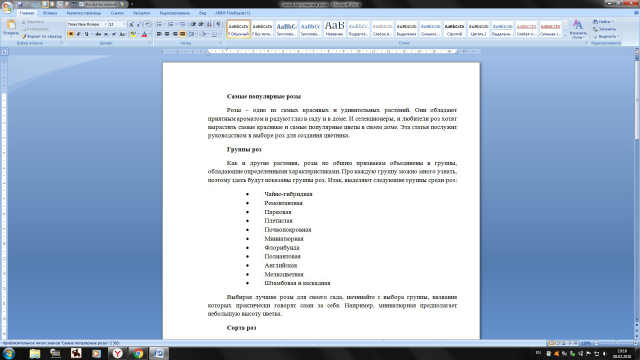Open Изменить стили menu
Image resolution: width=640 pixels, height=360 pixels.
click(x=578, y=29)
